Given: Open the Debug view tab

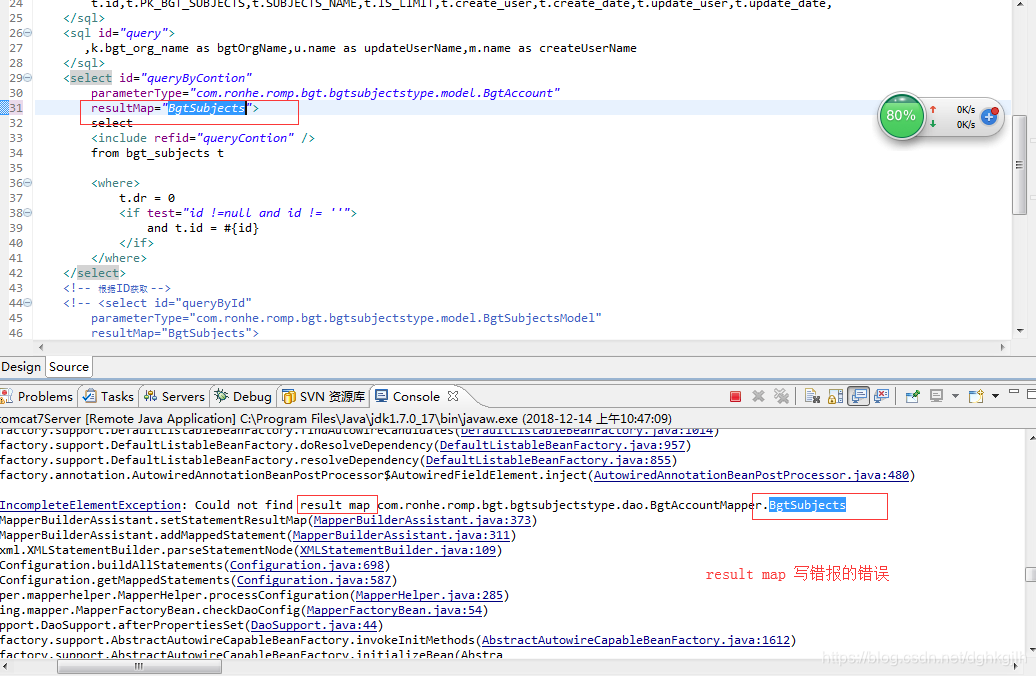Looking at the screenshot, I should [243, 396].
